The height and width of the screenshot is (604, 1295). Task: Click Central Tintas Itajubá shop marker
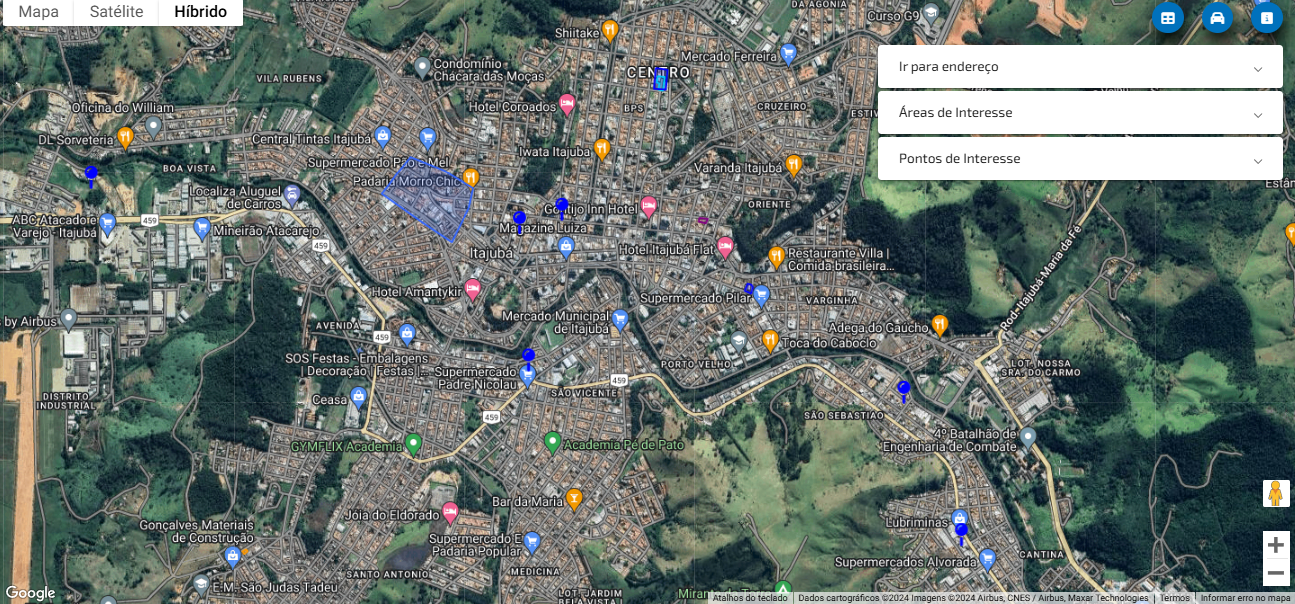[x=383, y=137]
